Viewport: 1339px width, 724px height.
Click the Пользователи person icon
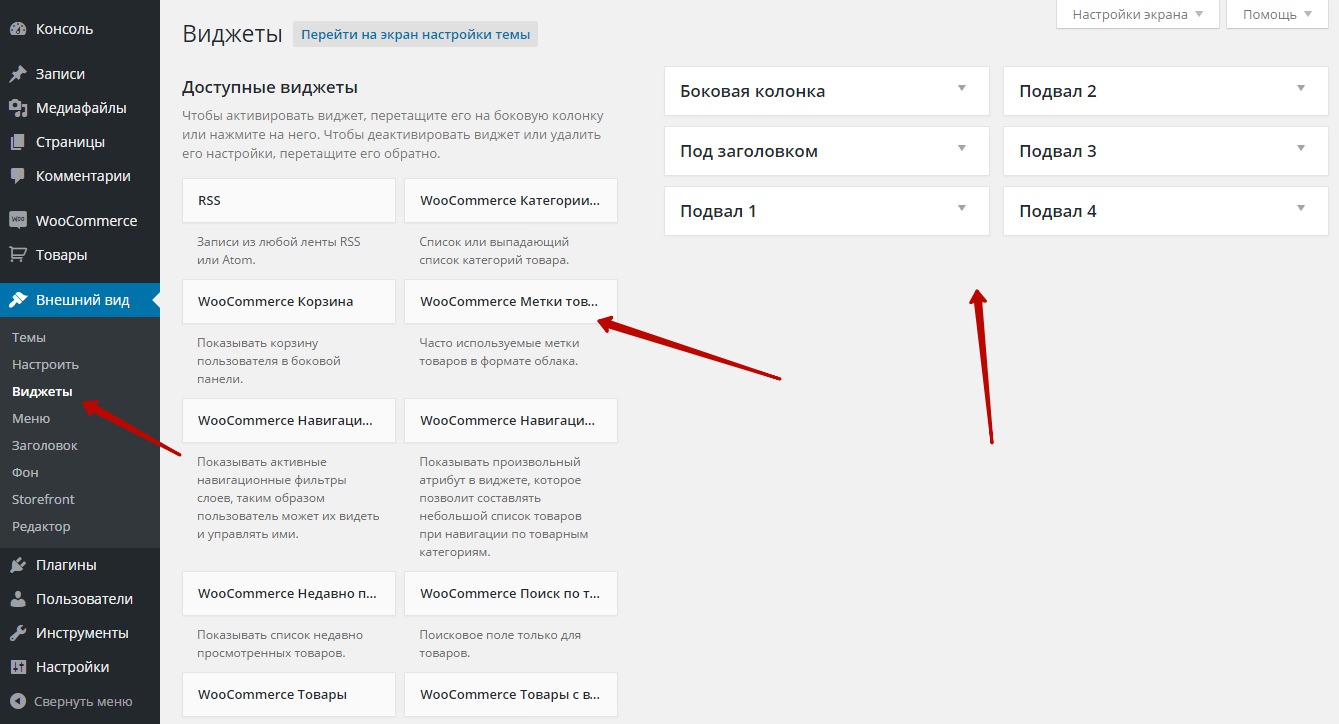18,599
